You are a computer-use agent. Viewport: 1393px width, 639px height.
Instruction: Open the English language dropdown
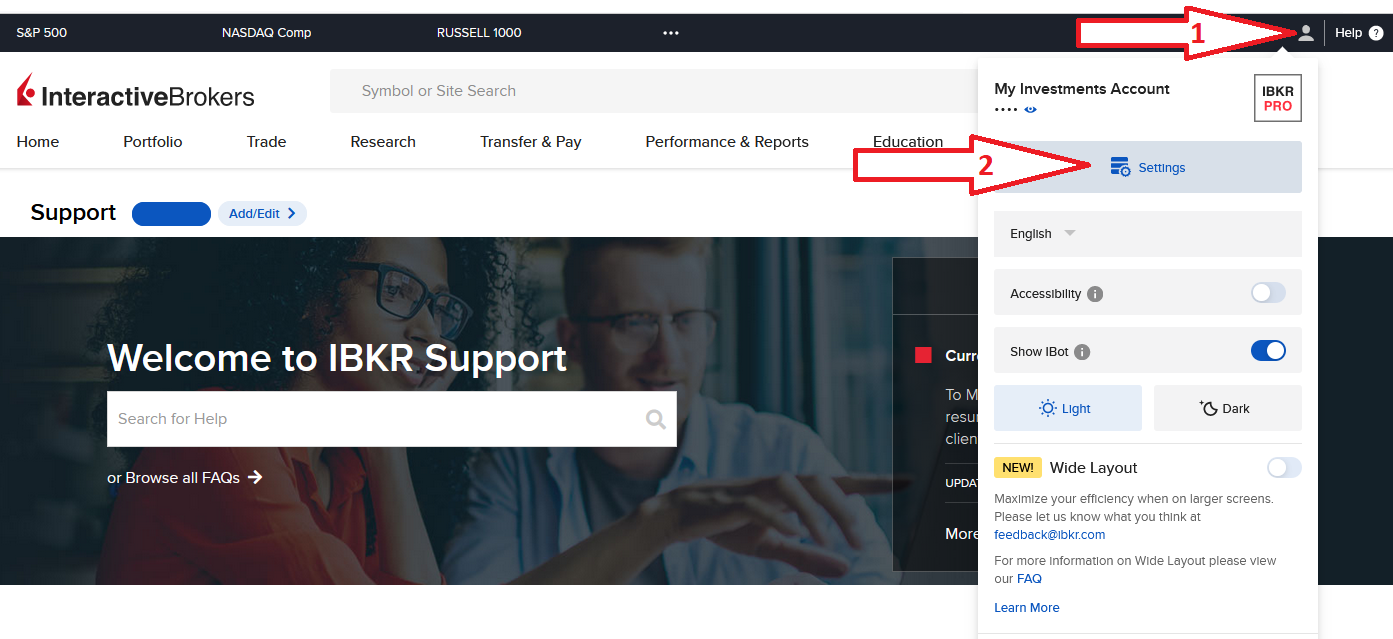(1148, 234)
